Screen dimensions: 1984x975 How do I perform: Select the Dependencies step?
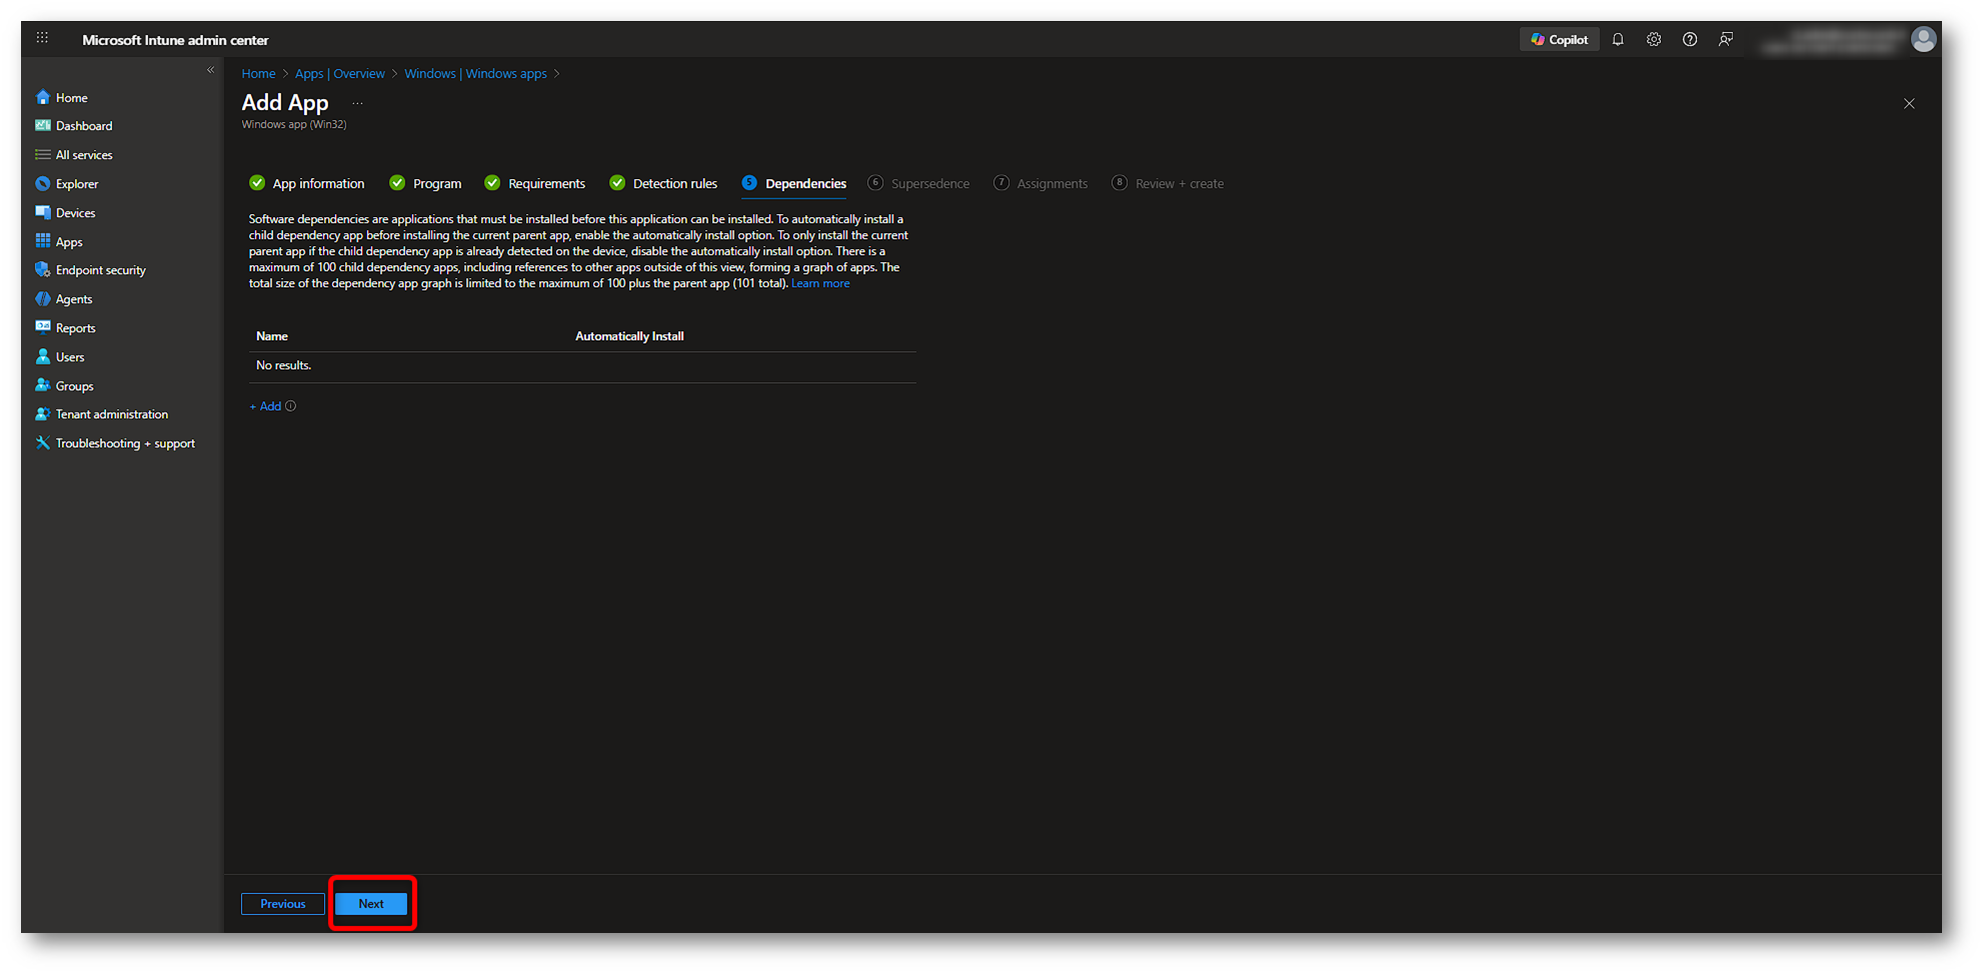point(795,183)
